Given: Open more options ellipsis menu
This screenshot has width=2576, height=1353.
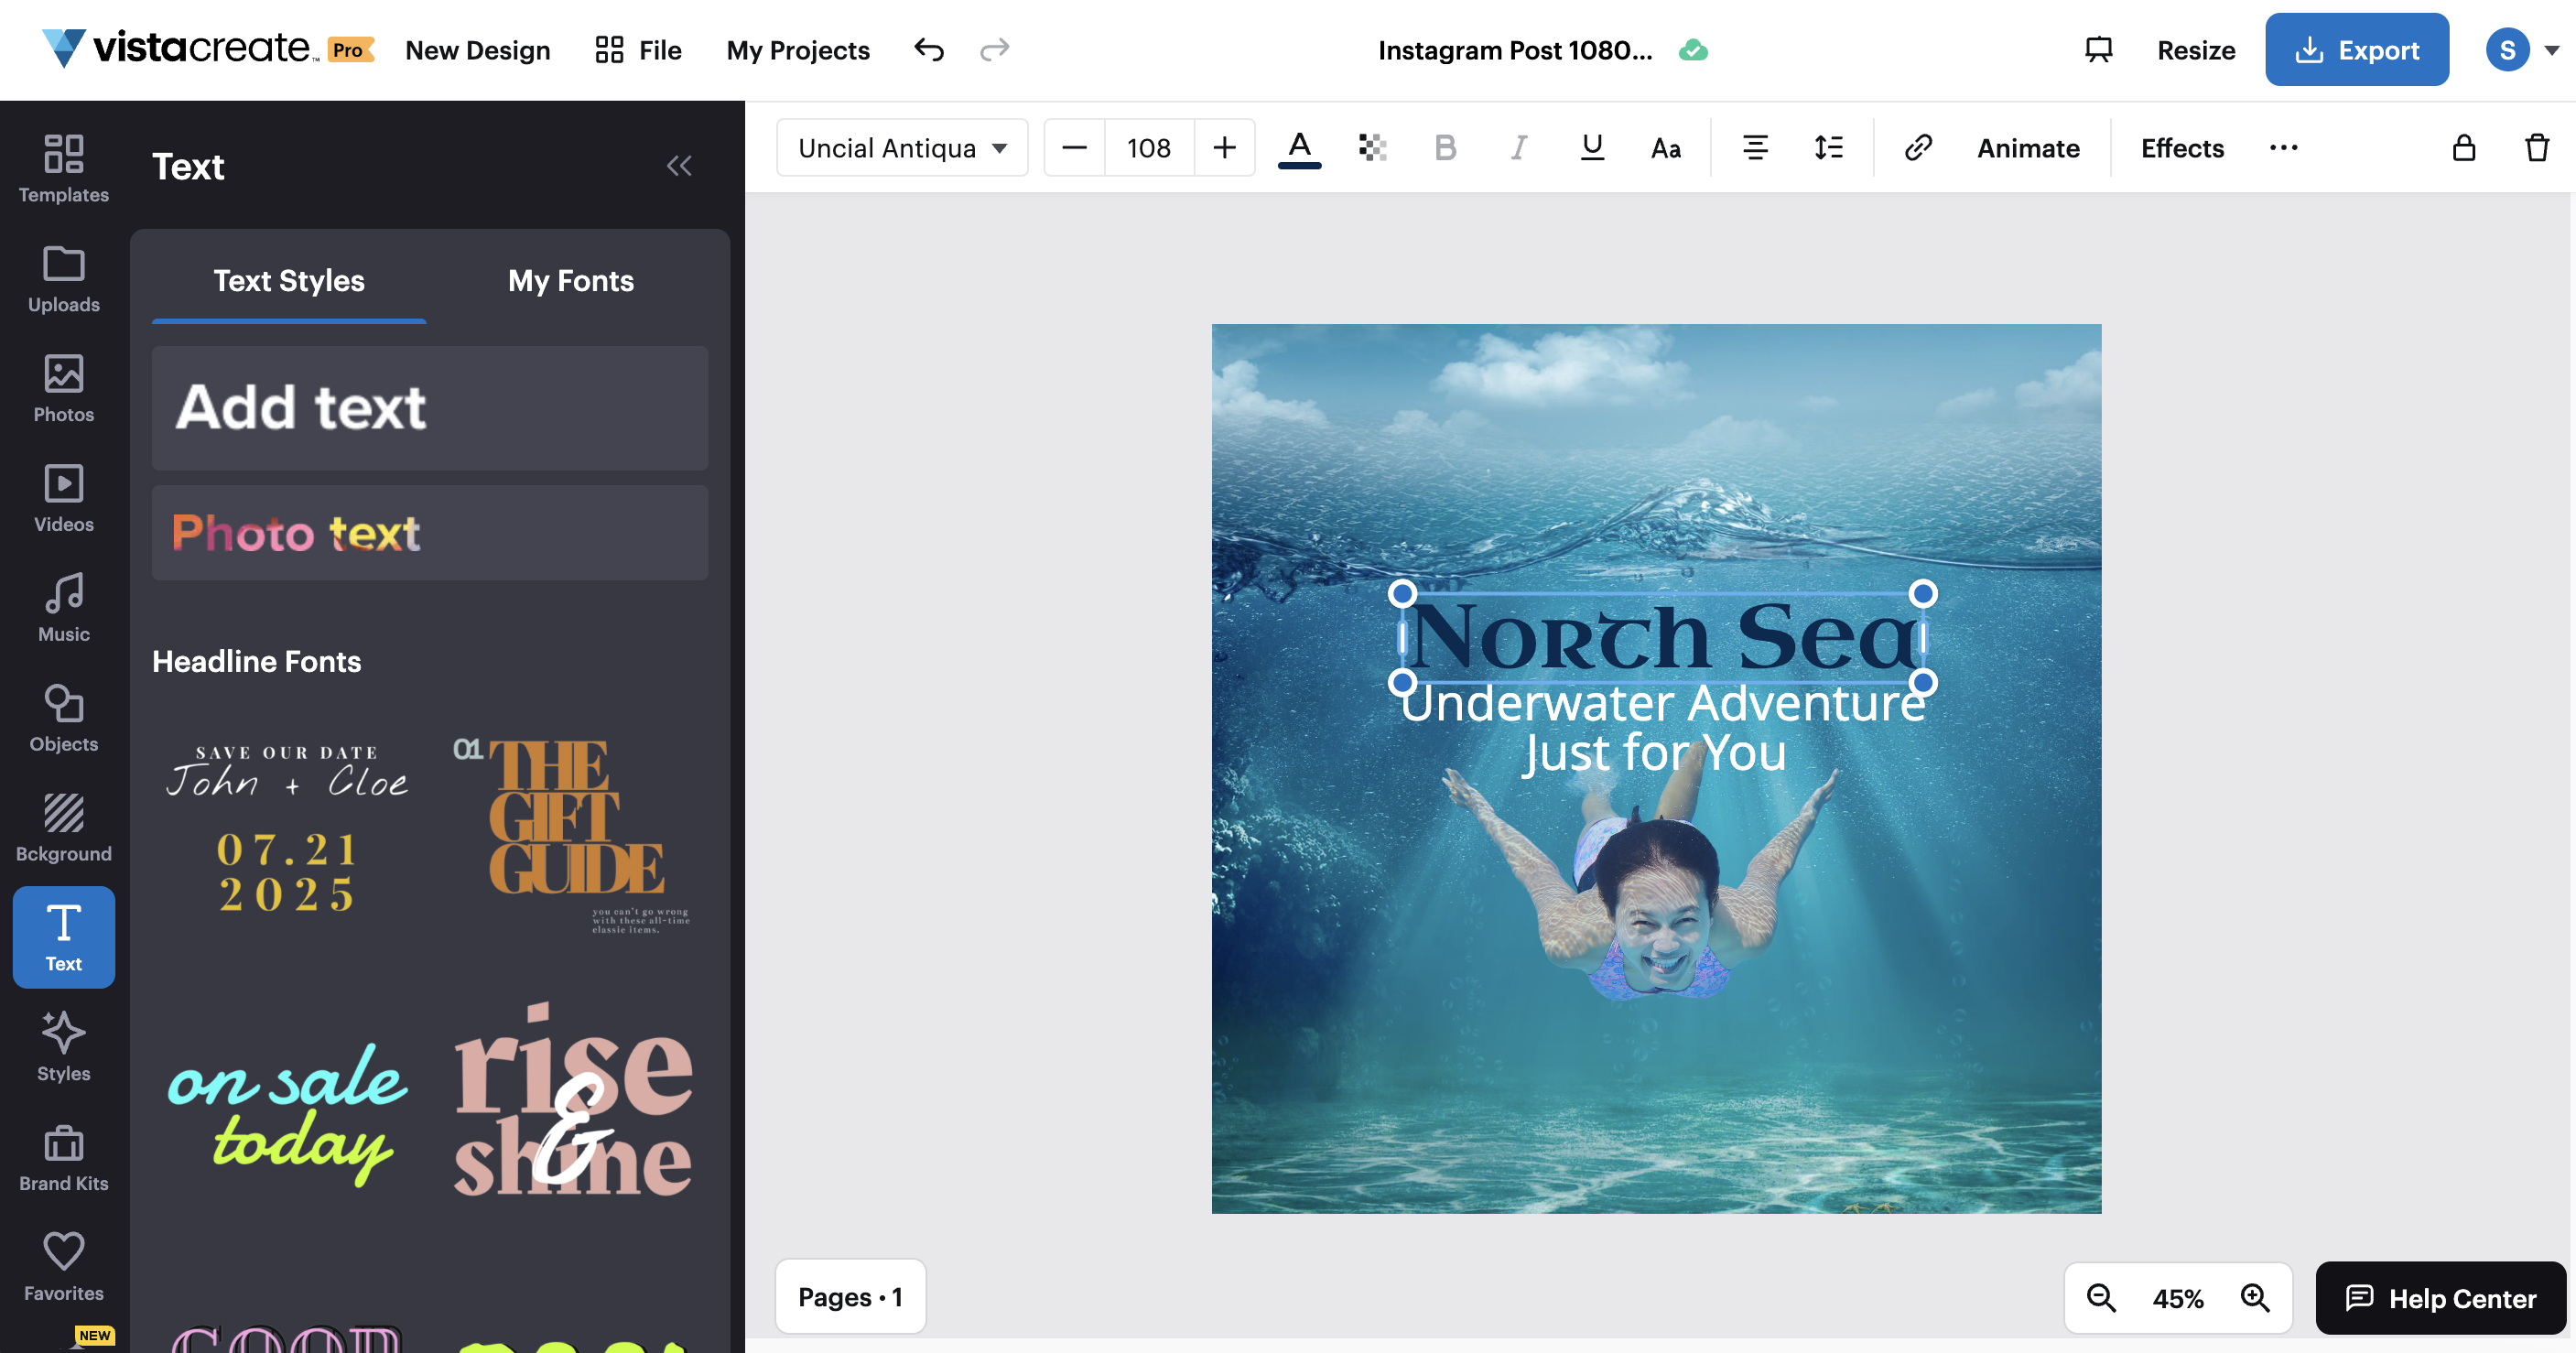Looking at the screenshot, I should click(2283, 148).
